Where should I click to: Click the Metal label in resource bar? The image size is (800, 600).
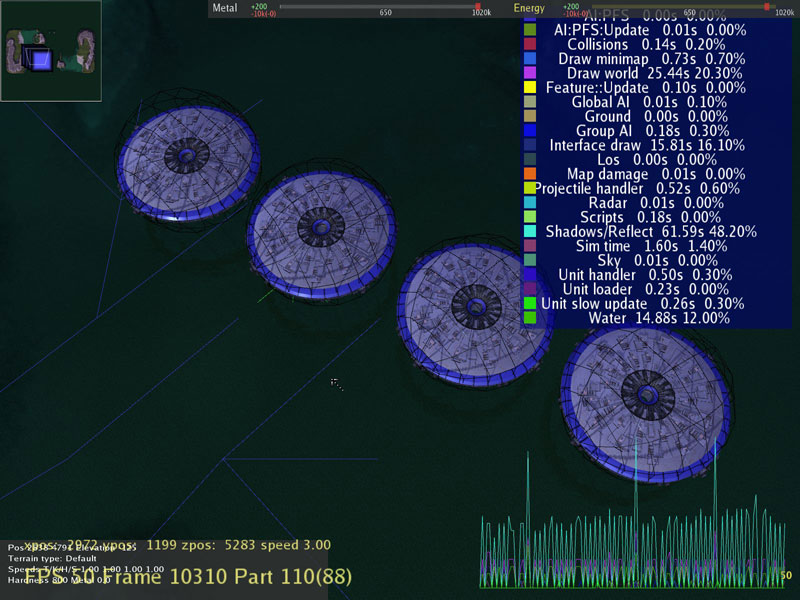tap(224, 8)
